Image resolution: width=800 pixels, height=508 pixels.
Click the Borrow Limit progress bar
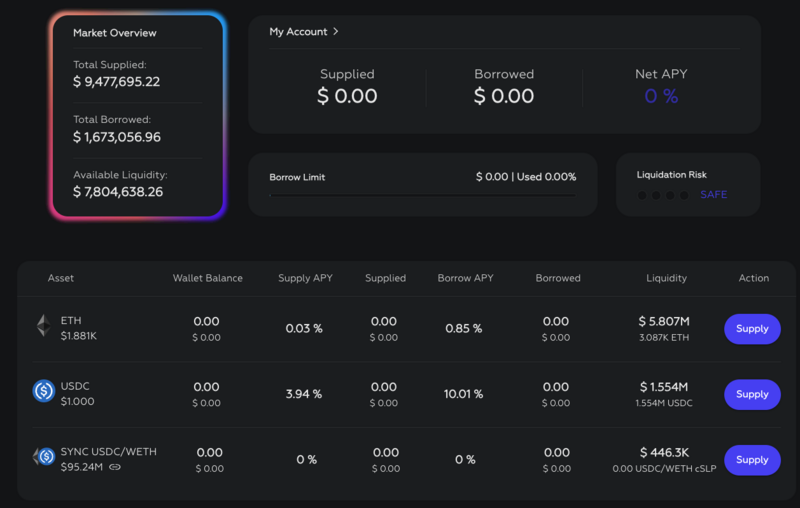[x=422, y=195]
